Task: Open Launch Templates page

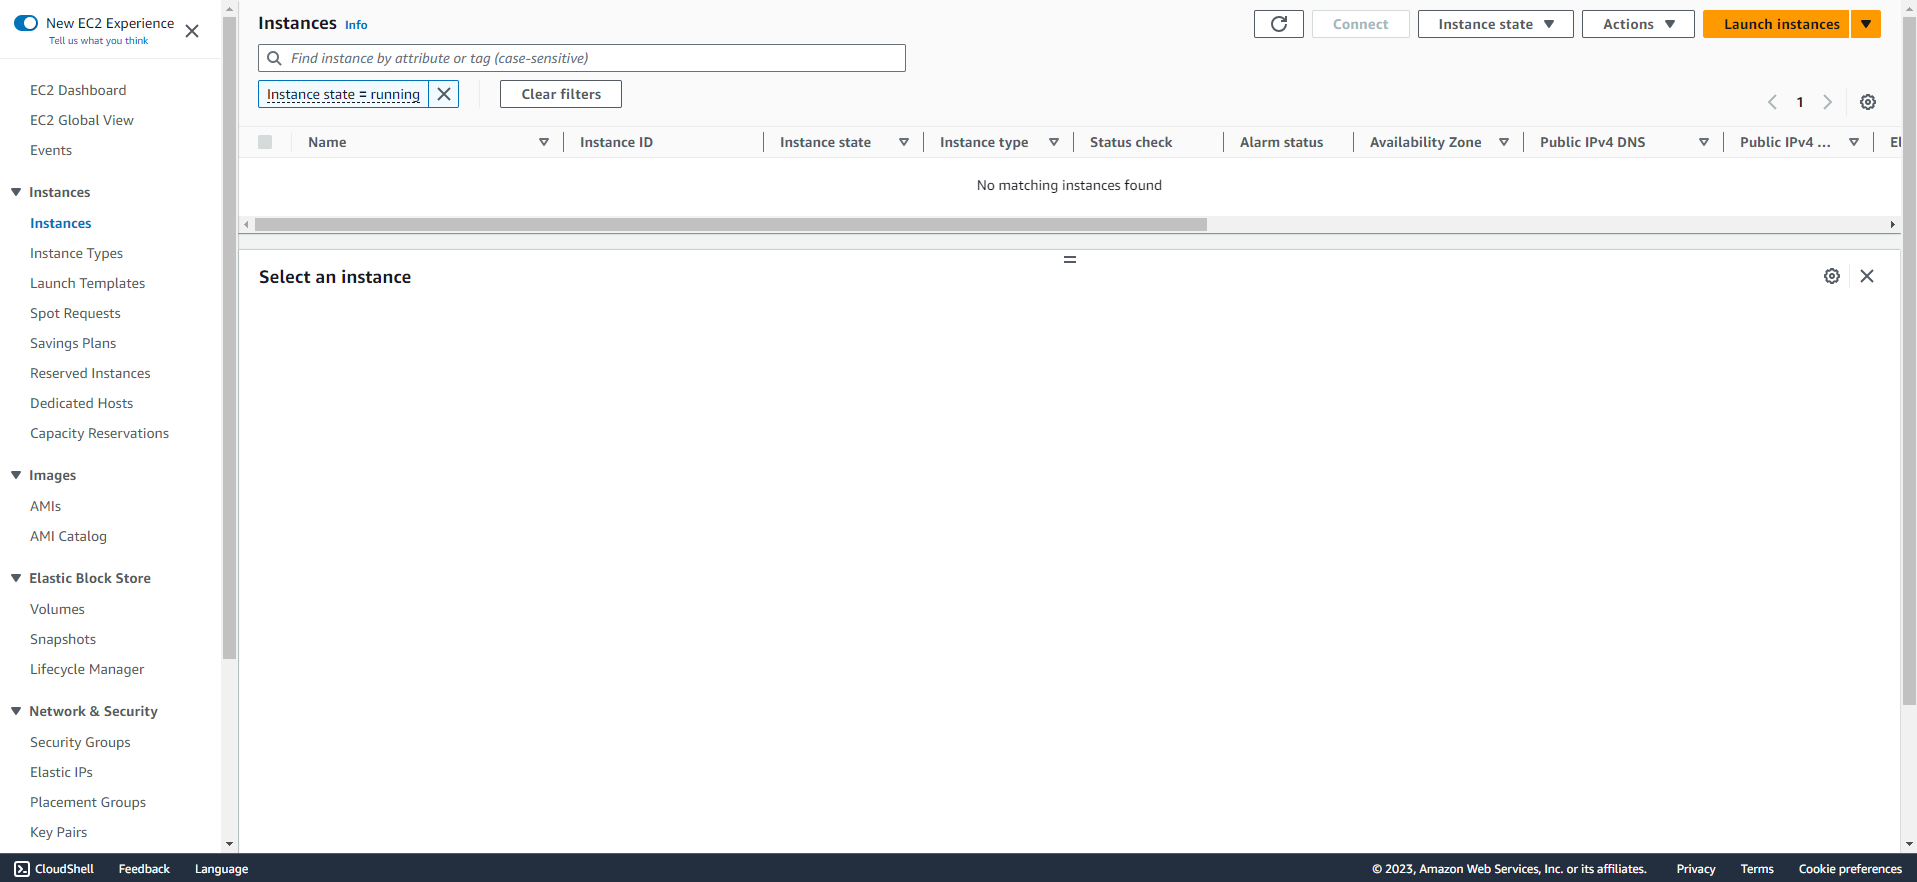Action: pos(88,283)
